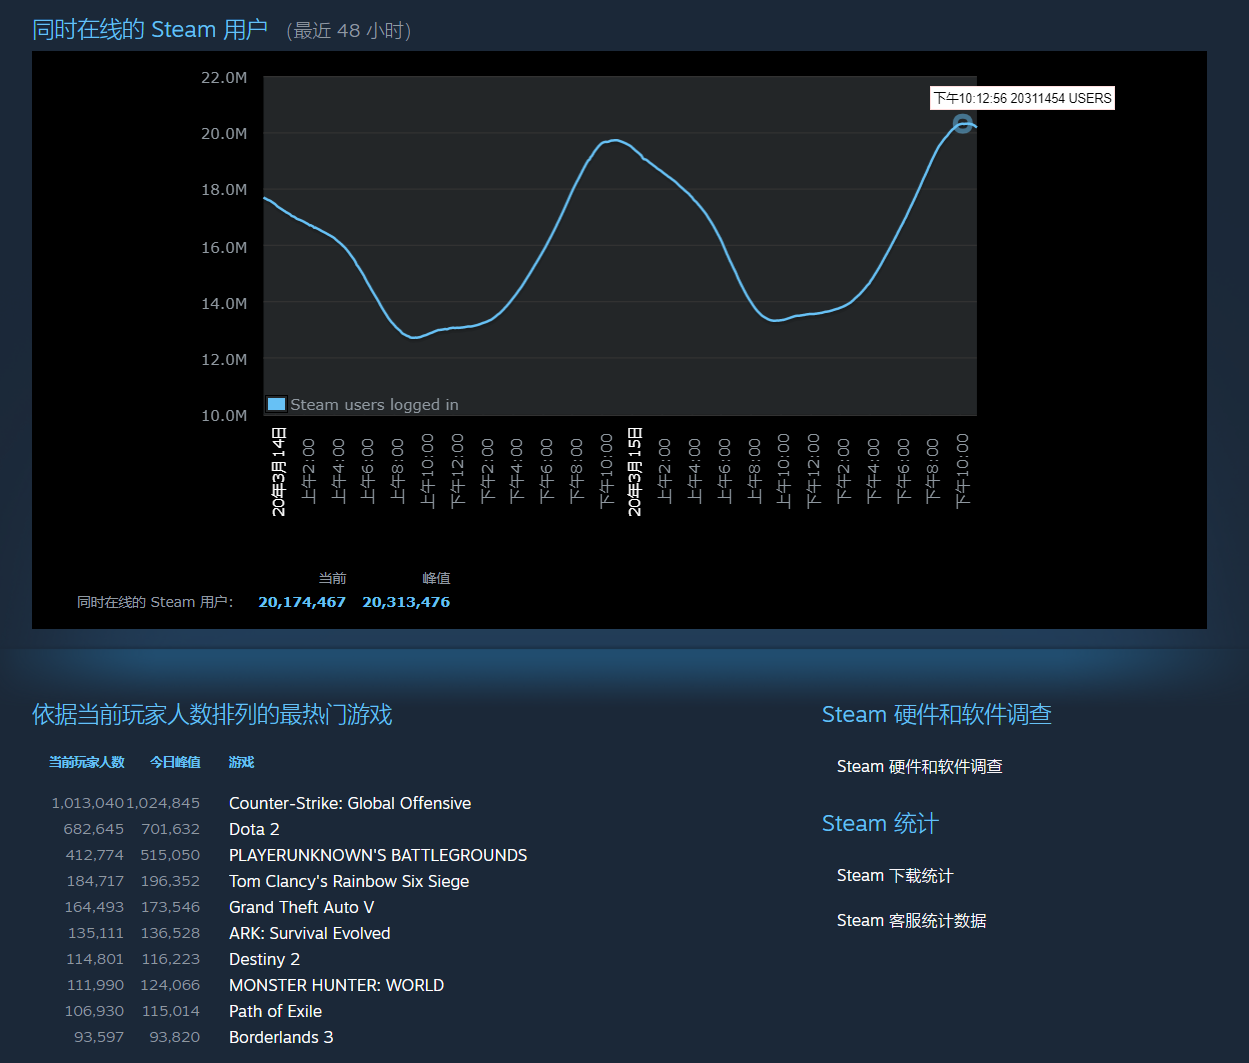This screenshot has height=1063, width=1249.
Task: Open Steam 下载统计 page
Action: click(894, 875)
